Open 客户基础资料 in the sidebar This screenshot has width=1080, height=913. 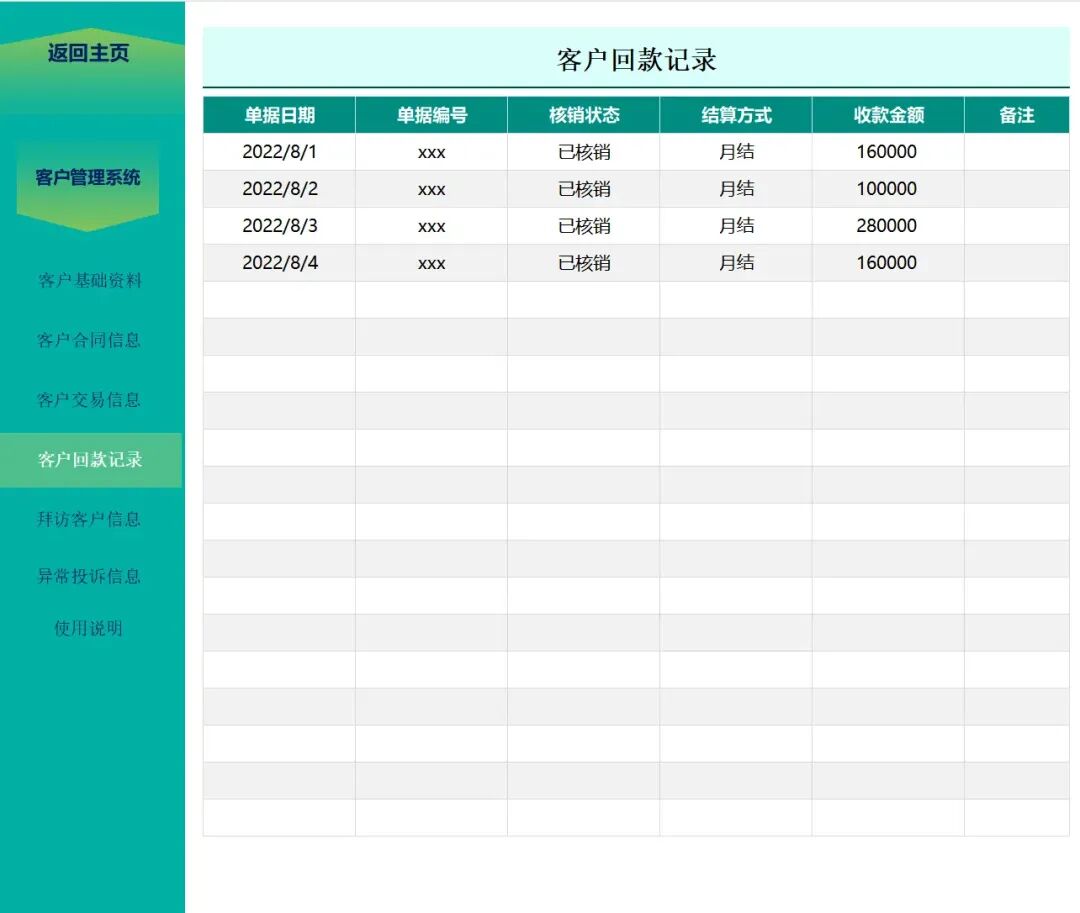90,280
